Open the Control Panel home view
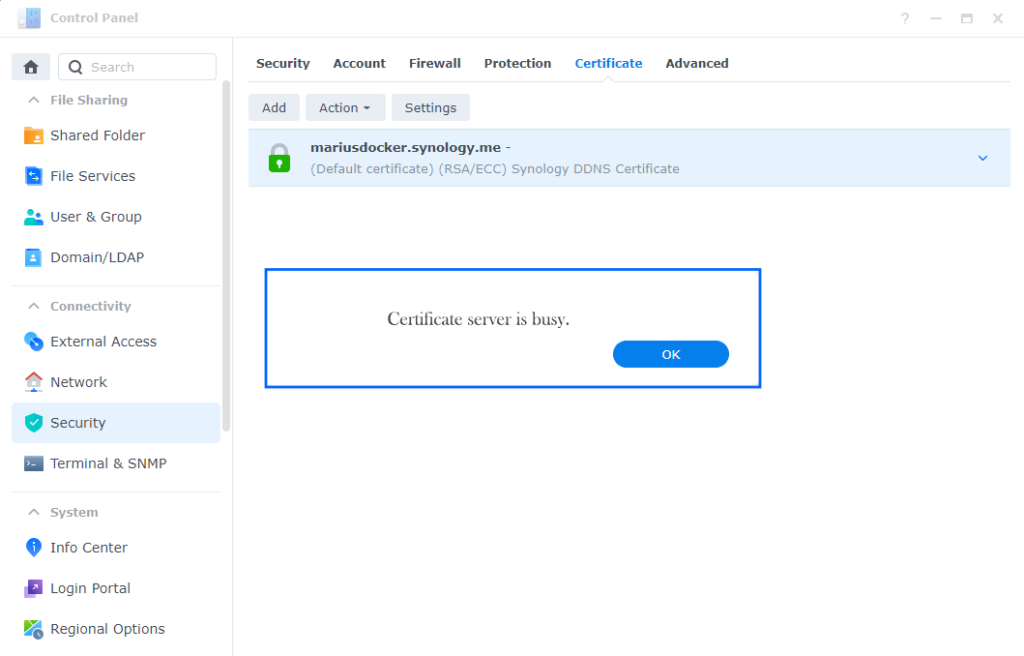The height and width of the screenshot is (656, 1024). [30, 66]
